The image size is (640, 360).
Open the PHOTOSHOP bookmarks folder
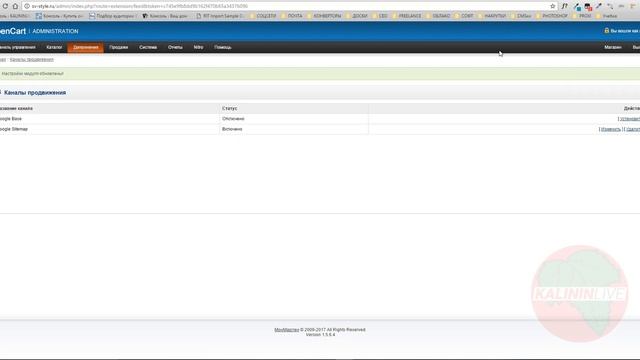(x=551, y=16)
